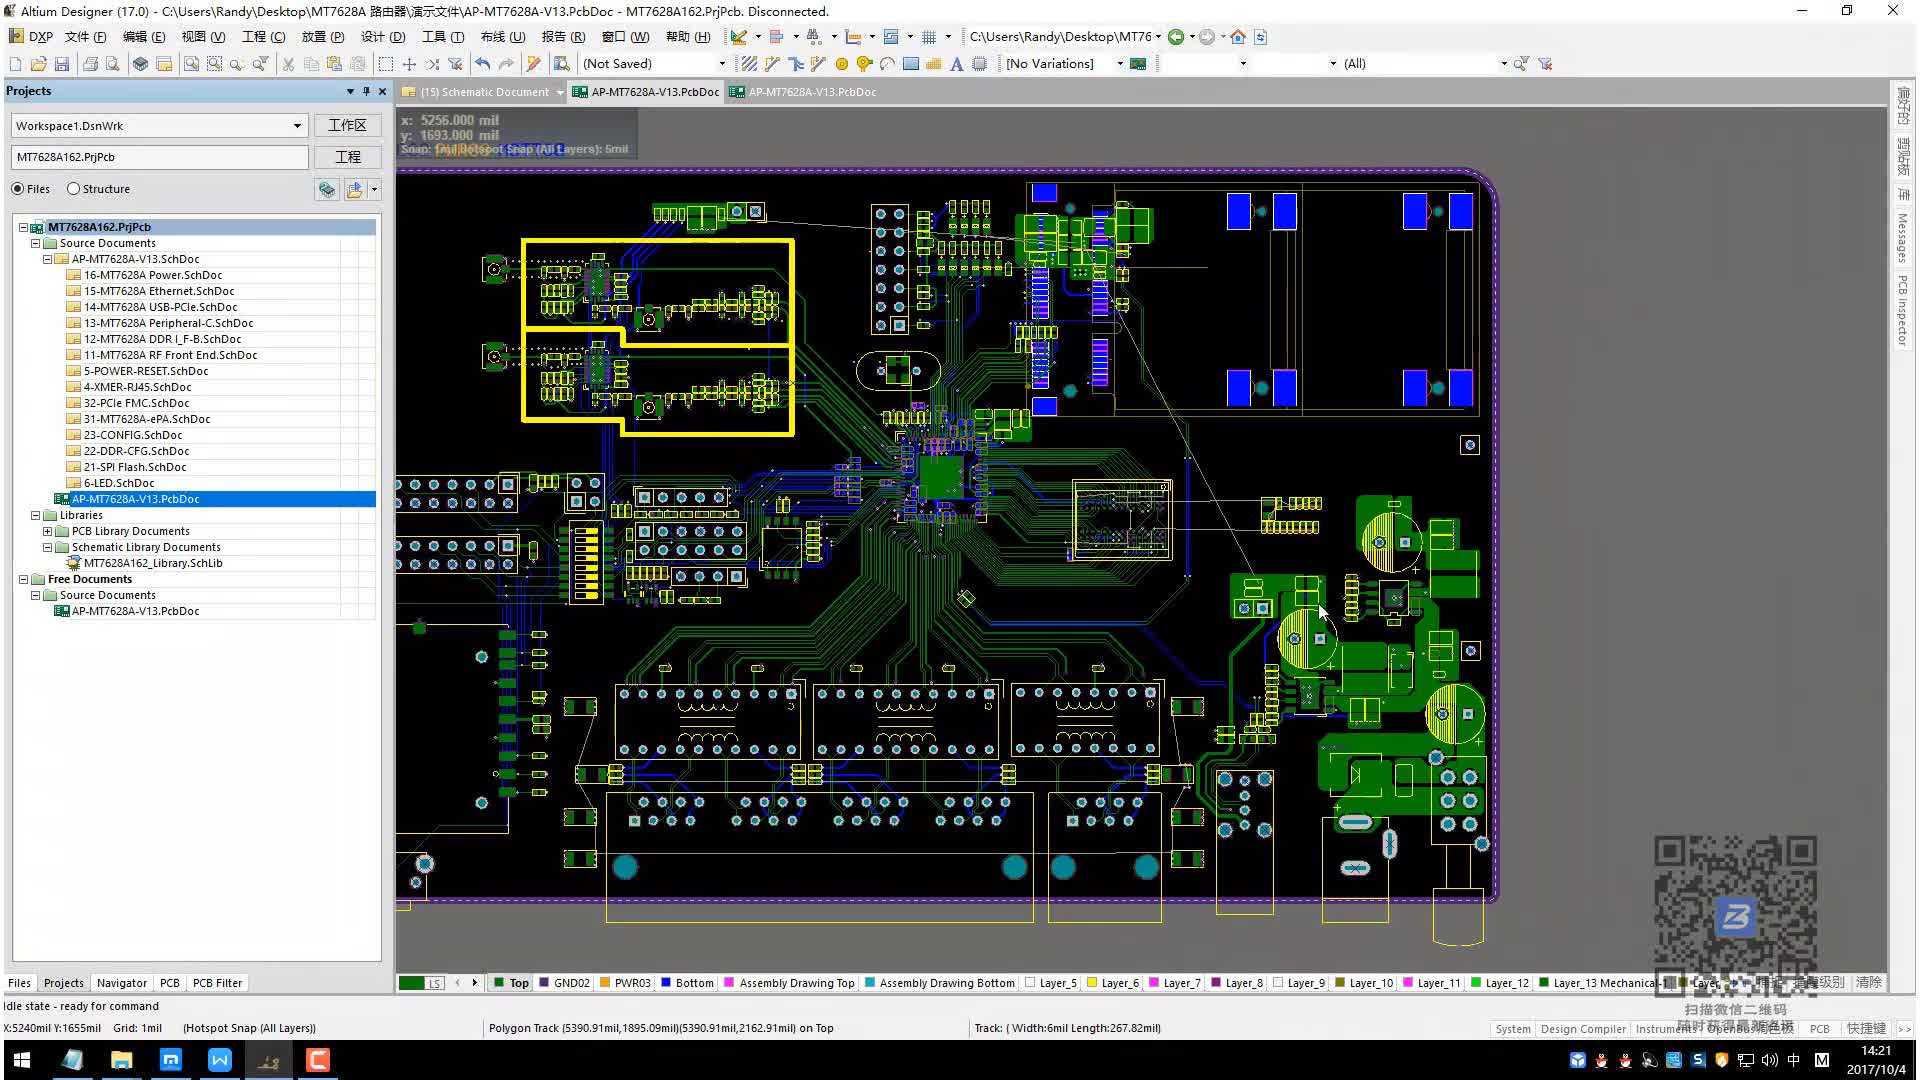This screenshot has height=1080, width=1920.
Task: Collapse the AP-MT7628A-V13.SchDoc tree node
Action: click(47, 259)
